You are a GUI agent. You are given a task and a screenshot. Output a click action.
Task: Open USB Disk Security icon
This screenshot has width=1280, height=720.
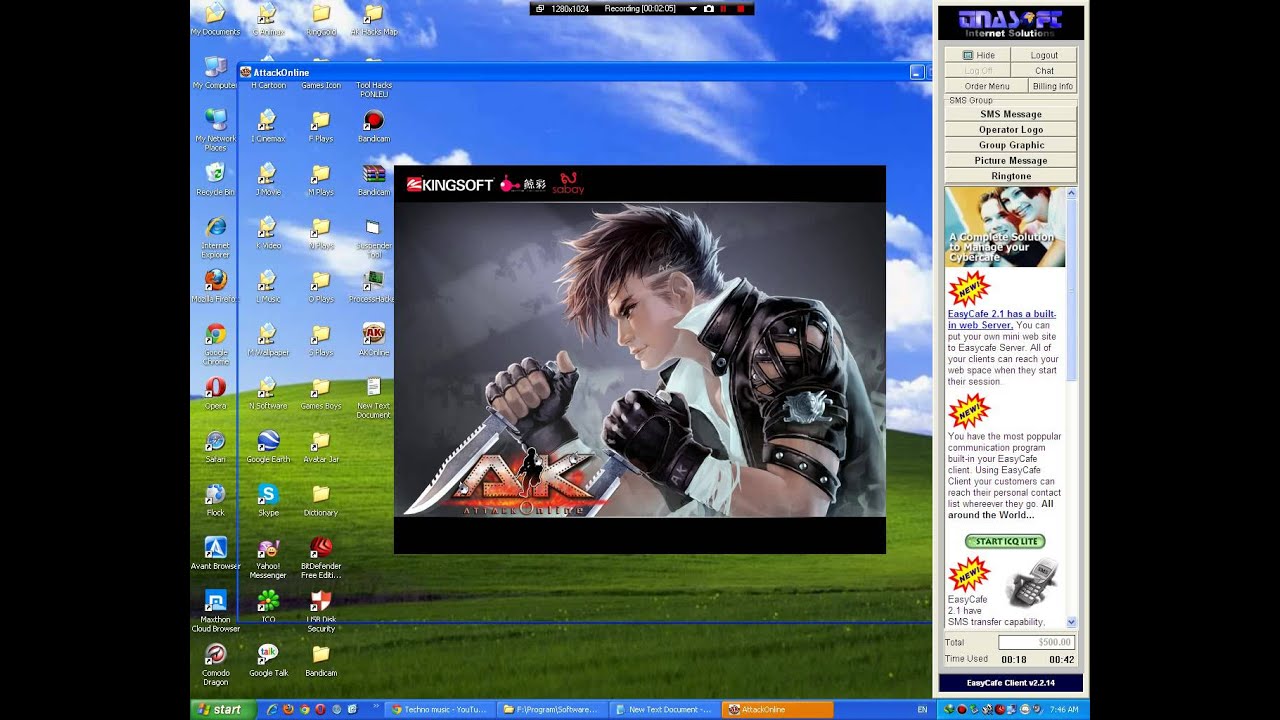(321, 611)
